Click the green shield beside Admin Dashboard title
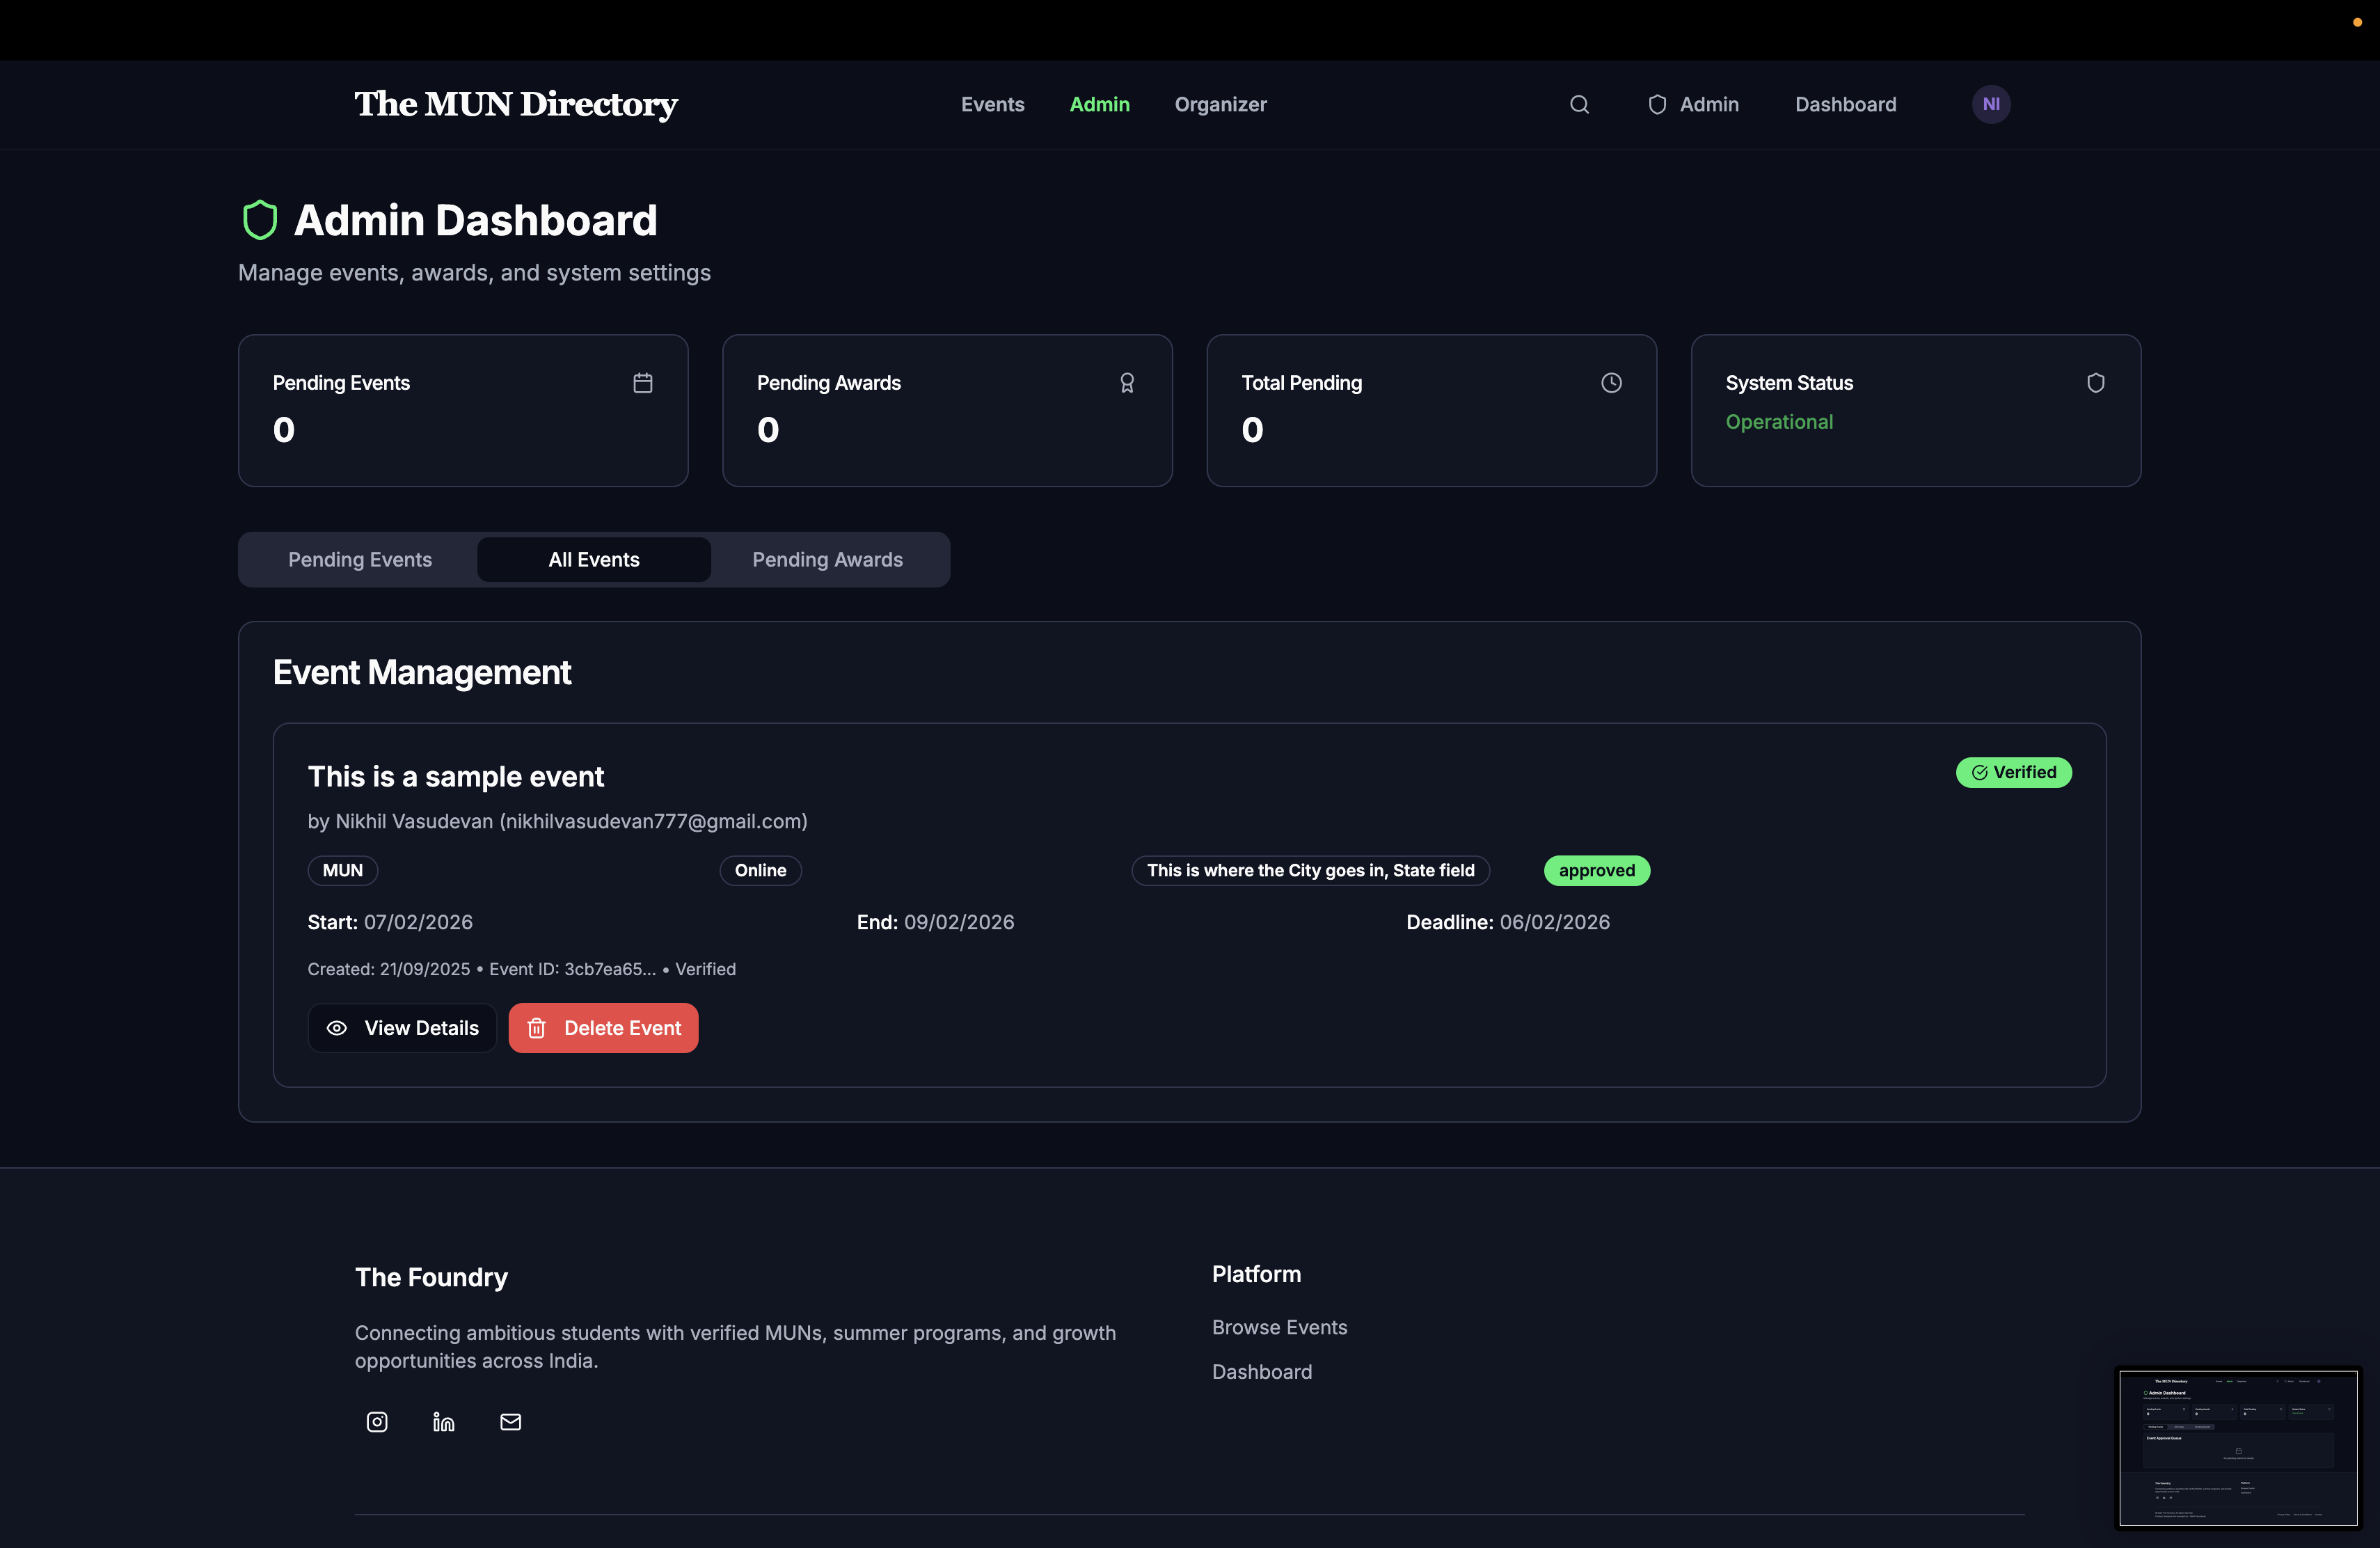 tap(260, 220)
